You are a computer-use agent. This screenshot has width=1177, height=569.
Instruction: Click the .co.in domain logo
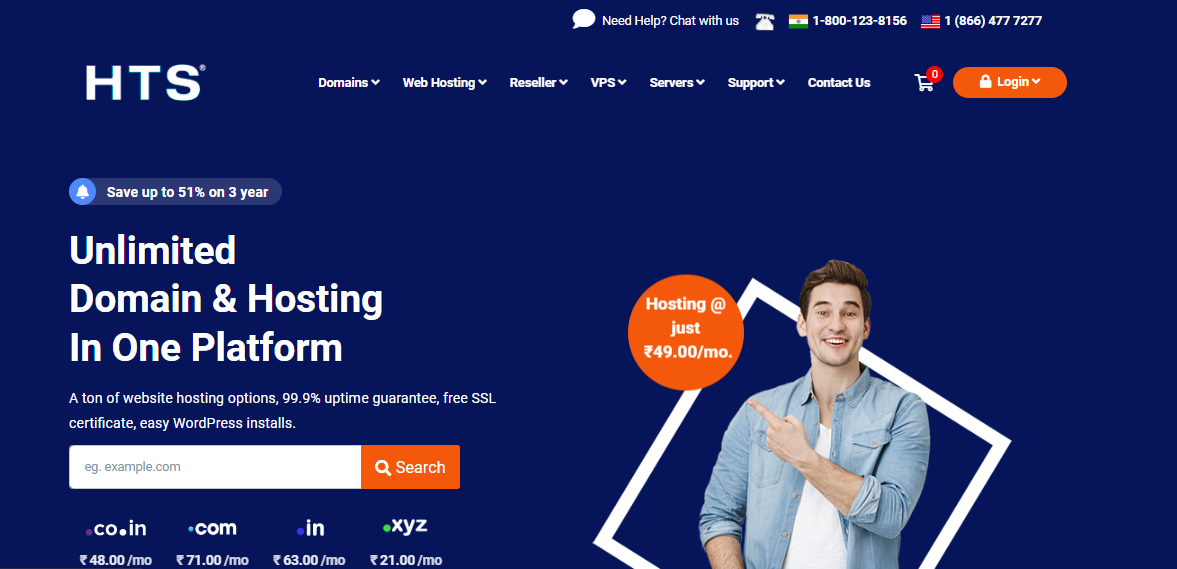tap(116, 529)
